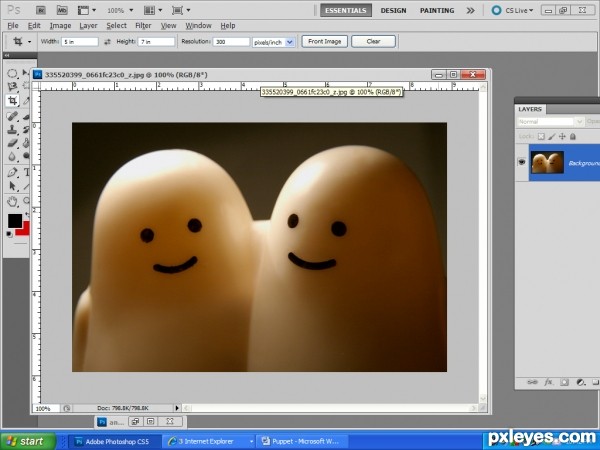Select the Clone Stamp tool

coord(12,129)
